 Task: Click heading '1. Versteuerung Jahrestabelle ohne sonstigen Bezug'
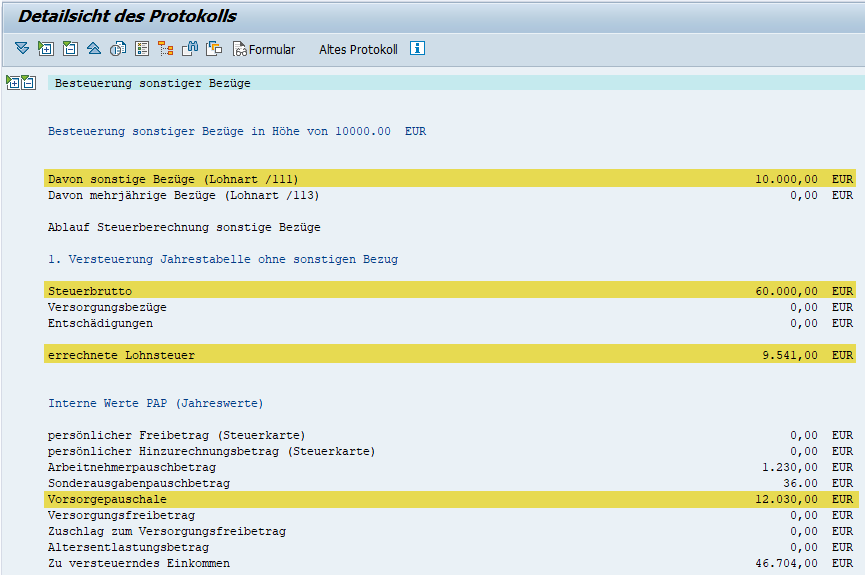223,259
